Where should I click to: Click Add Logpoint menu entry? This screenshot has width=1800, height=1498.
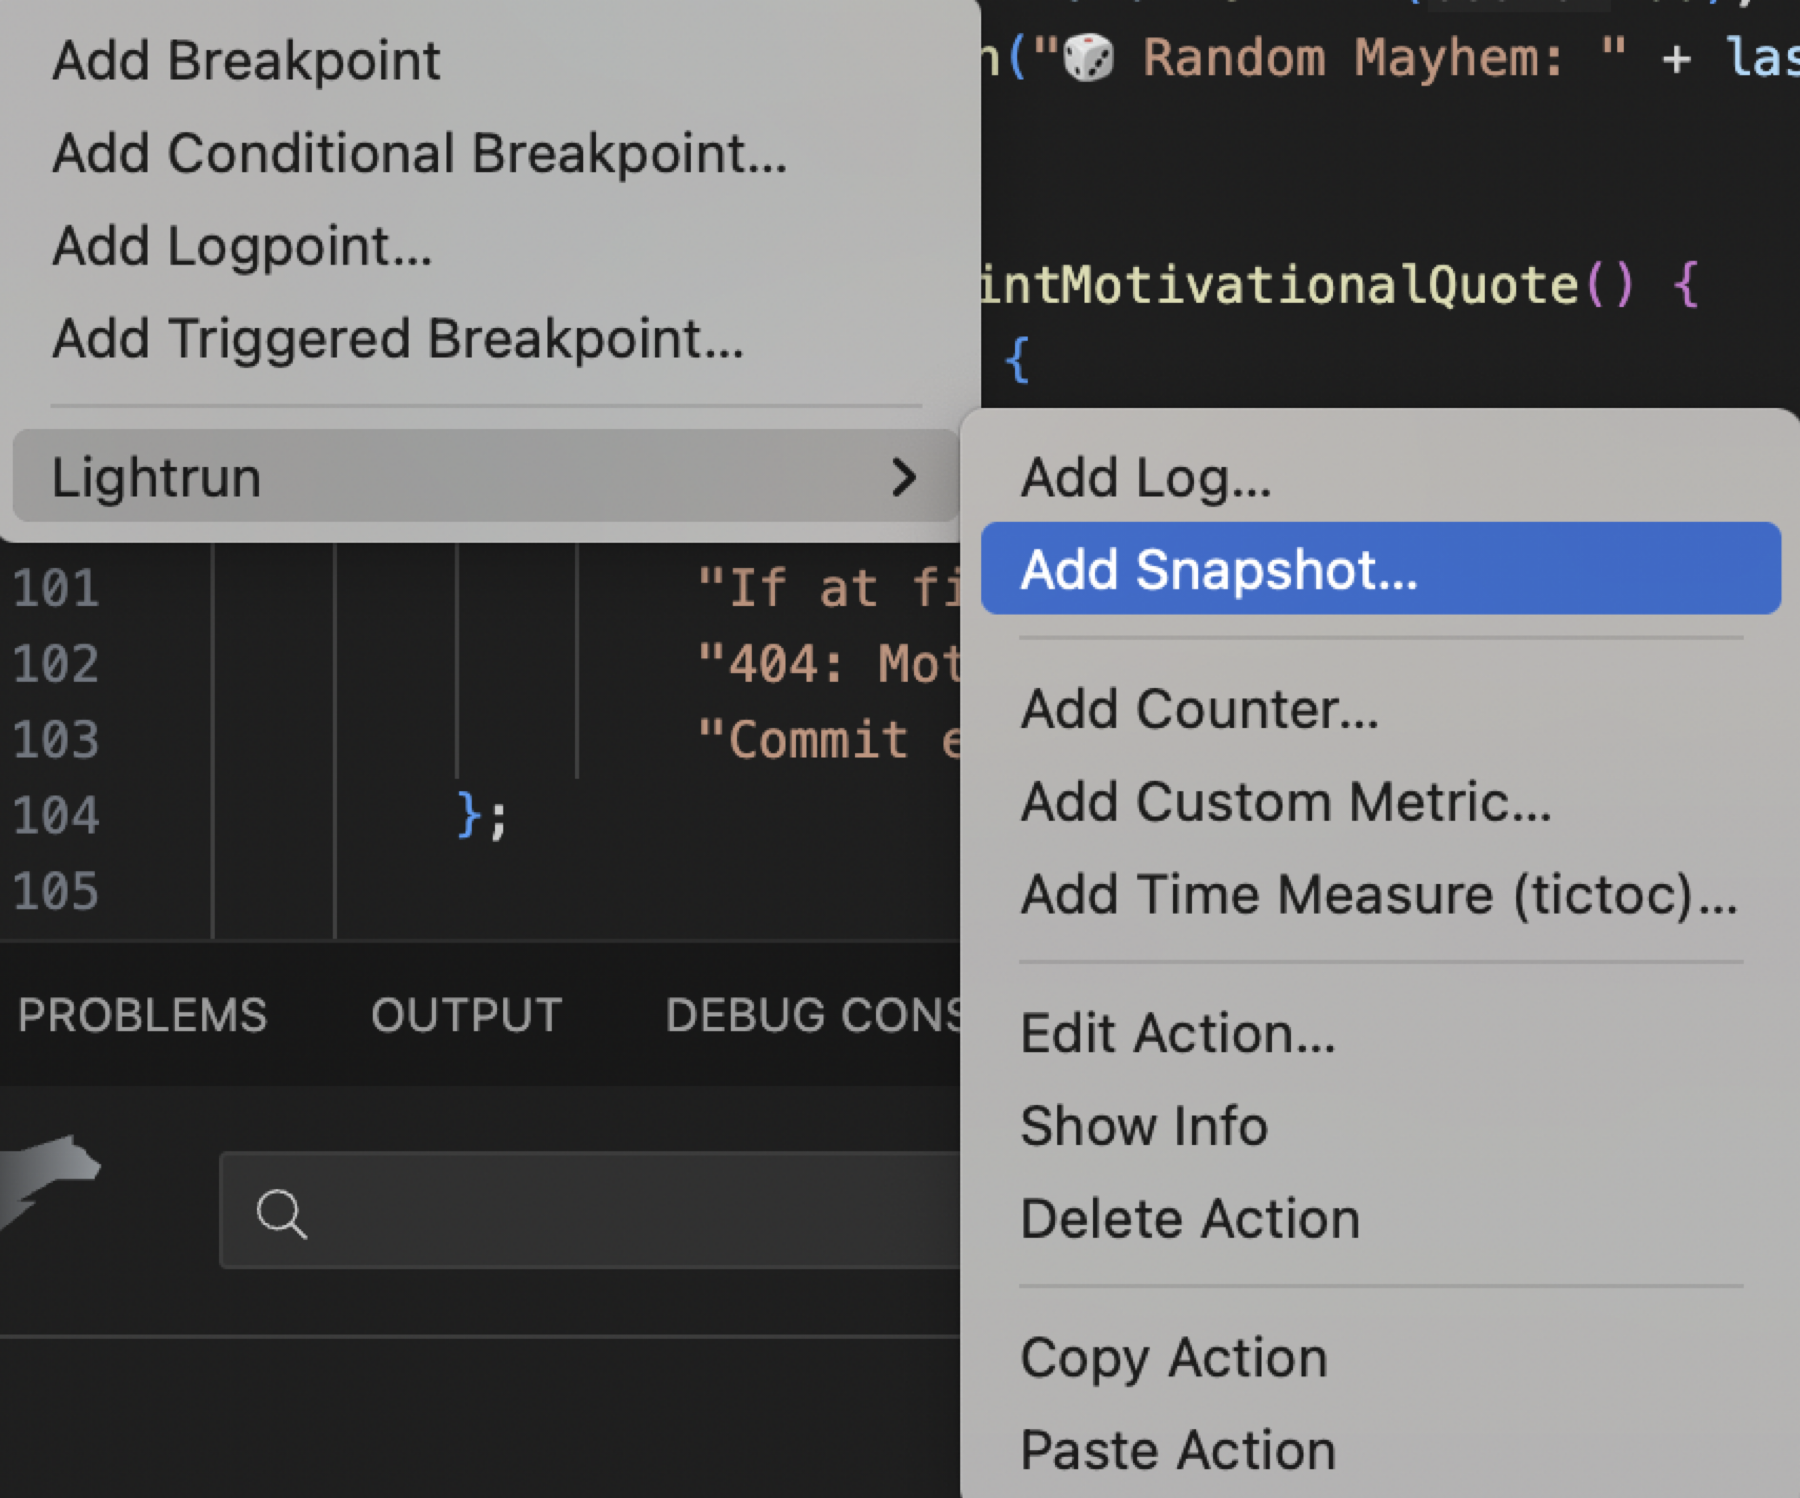point(242,247)
